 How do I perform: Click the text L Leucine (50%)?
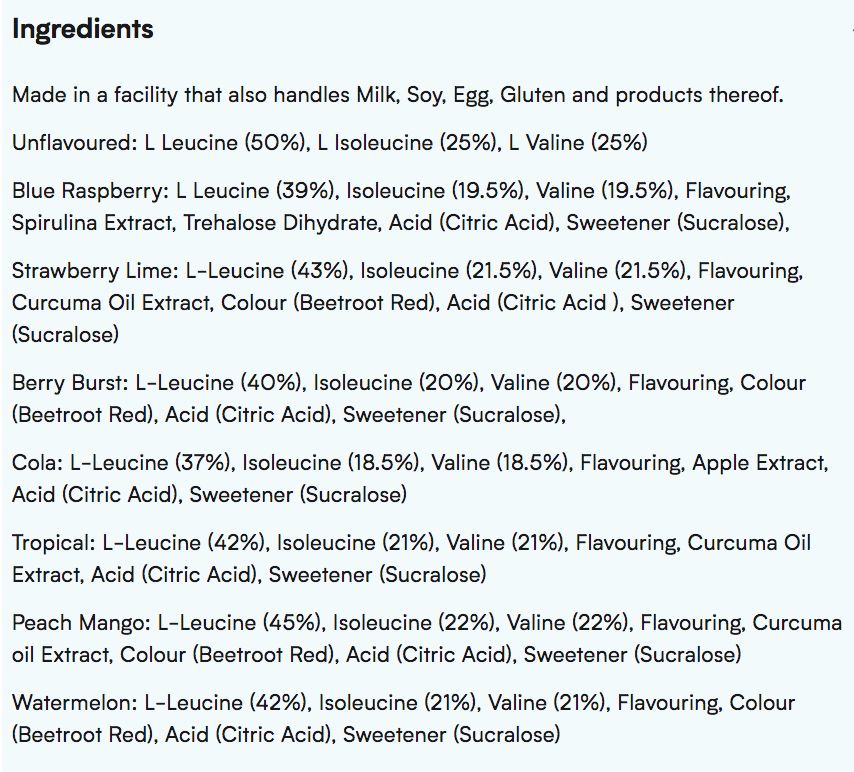pyautogui.click(x=226, y=143)
